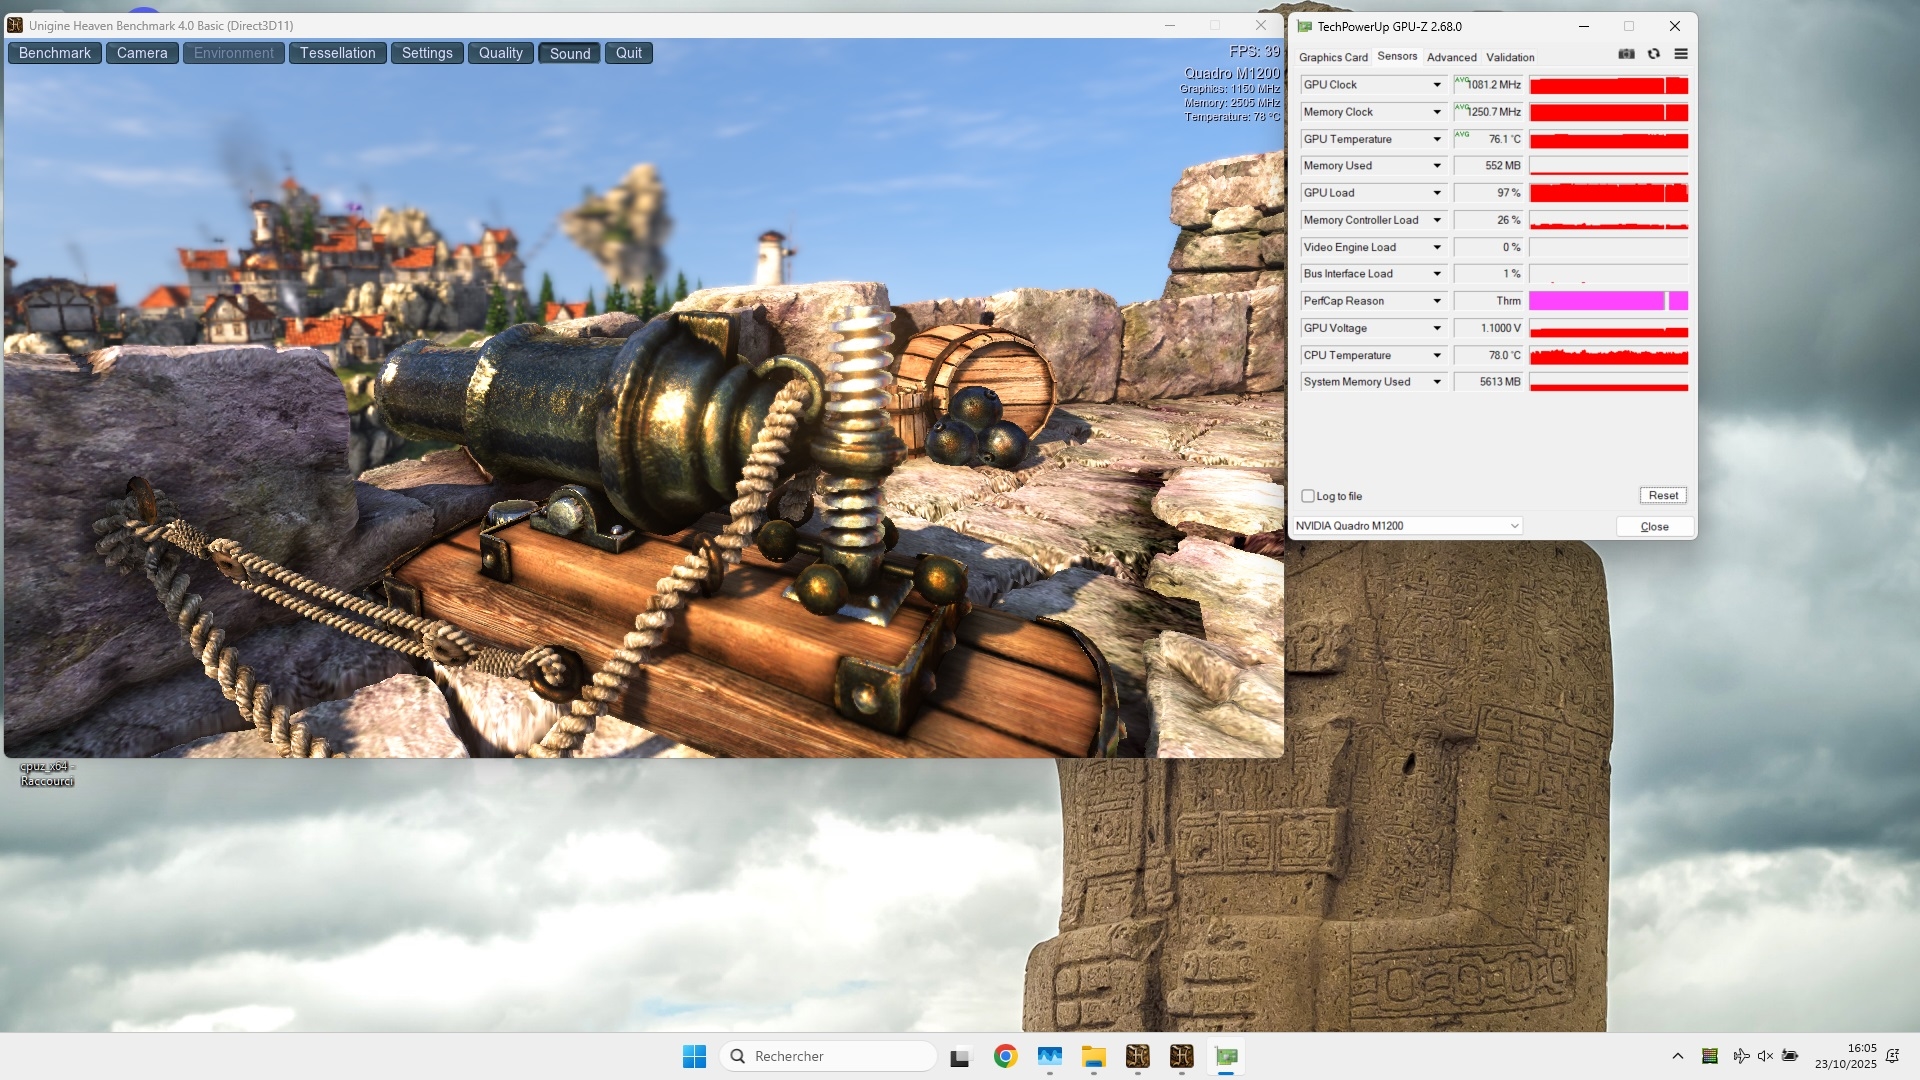Expand the GPU Clock sensor dropdown
The width and height of the screenshot is (1920, 1080).
(x=1437, y=85)
